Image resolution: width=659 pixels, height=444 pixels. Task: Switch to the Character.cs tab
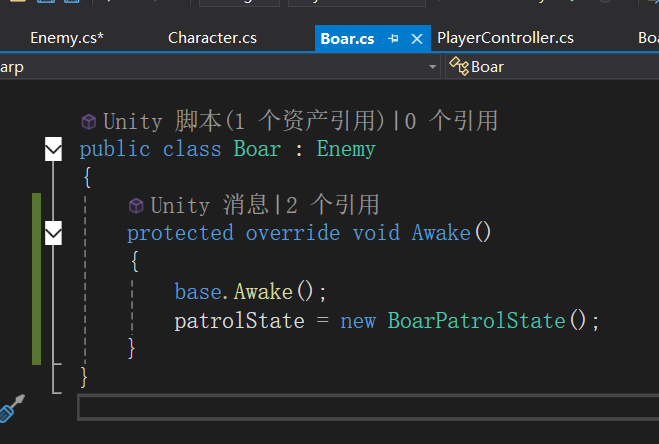coord(212,38)
